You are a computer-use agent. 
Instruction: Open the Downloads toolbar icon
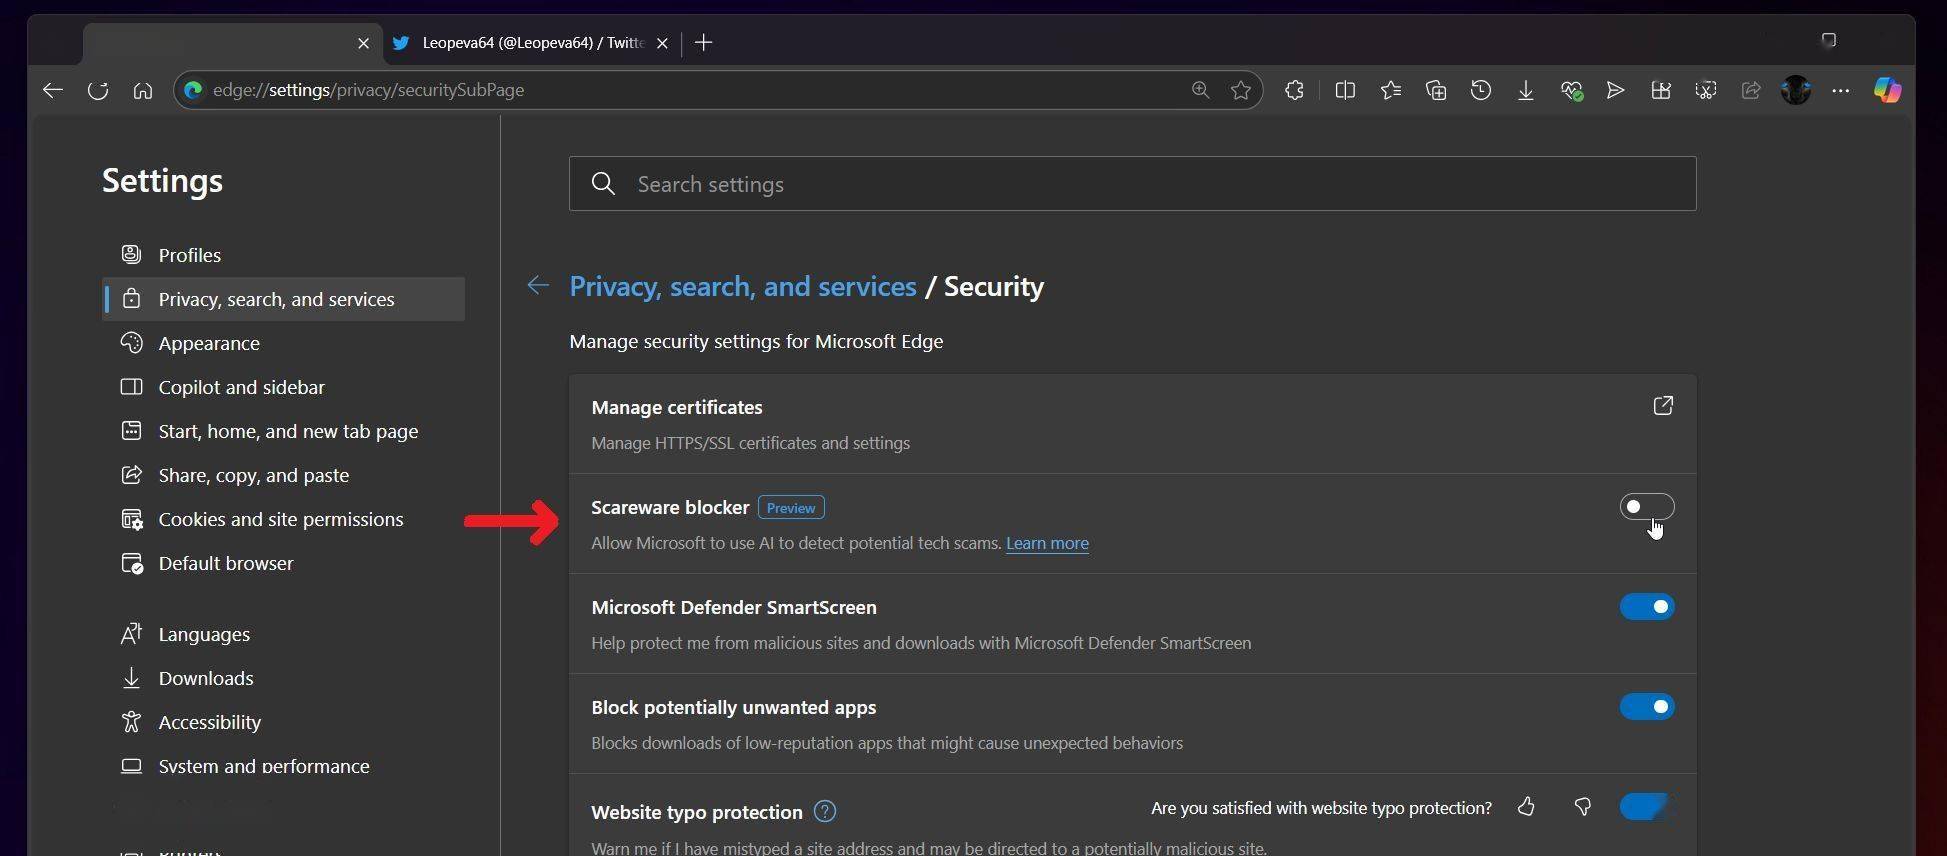click(x=1526, y=90)
